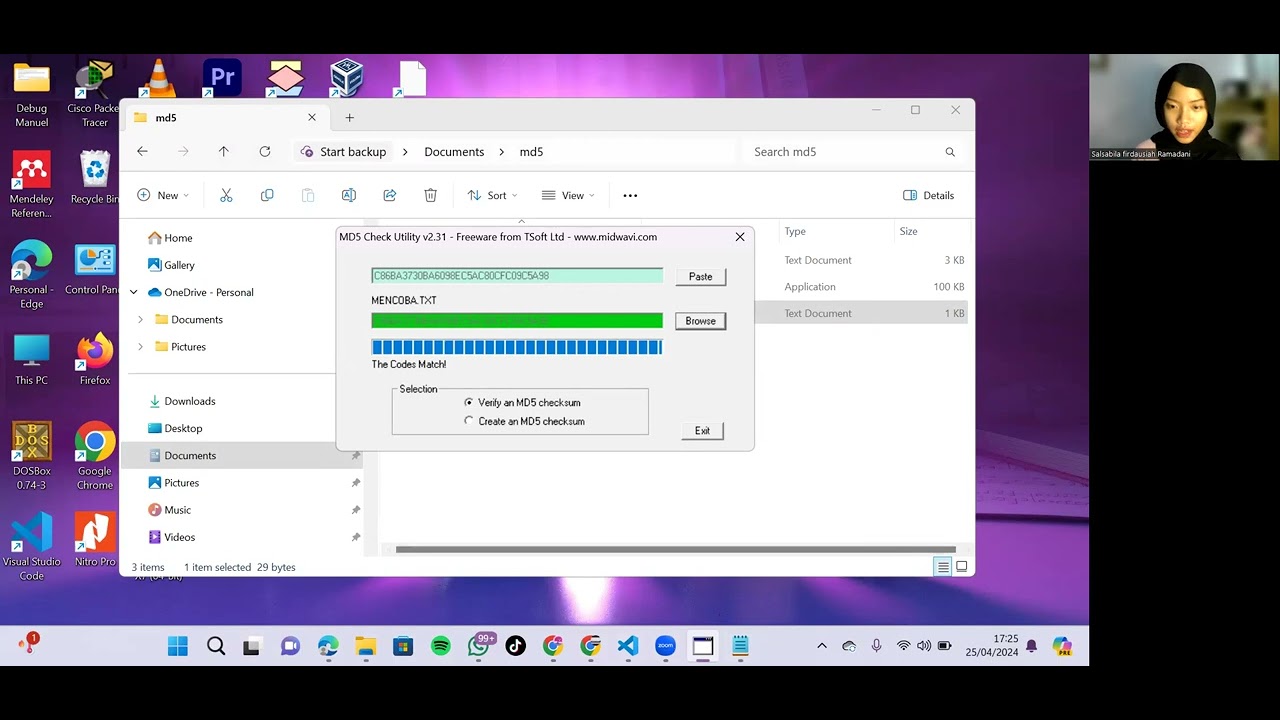Toggle the Details pane button
The image size is (1280, 720).
[928, 195]
